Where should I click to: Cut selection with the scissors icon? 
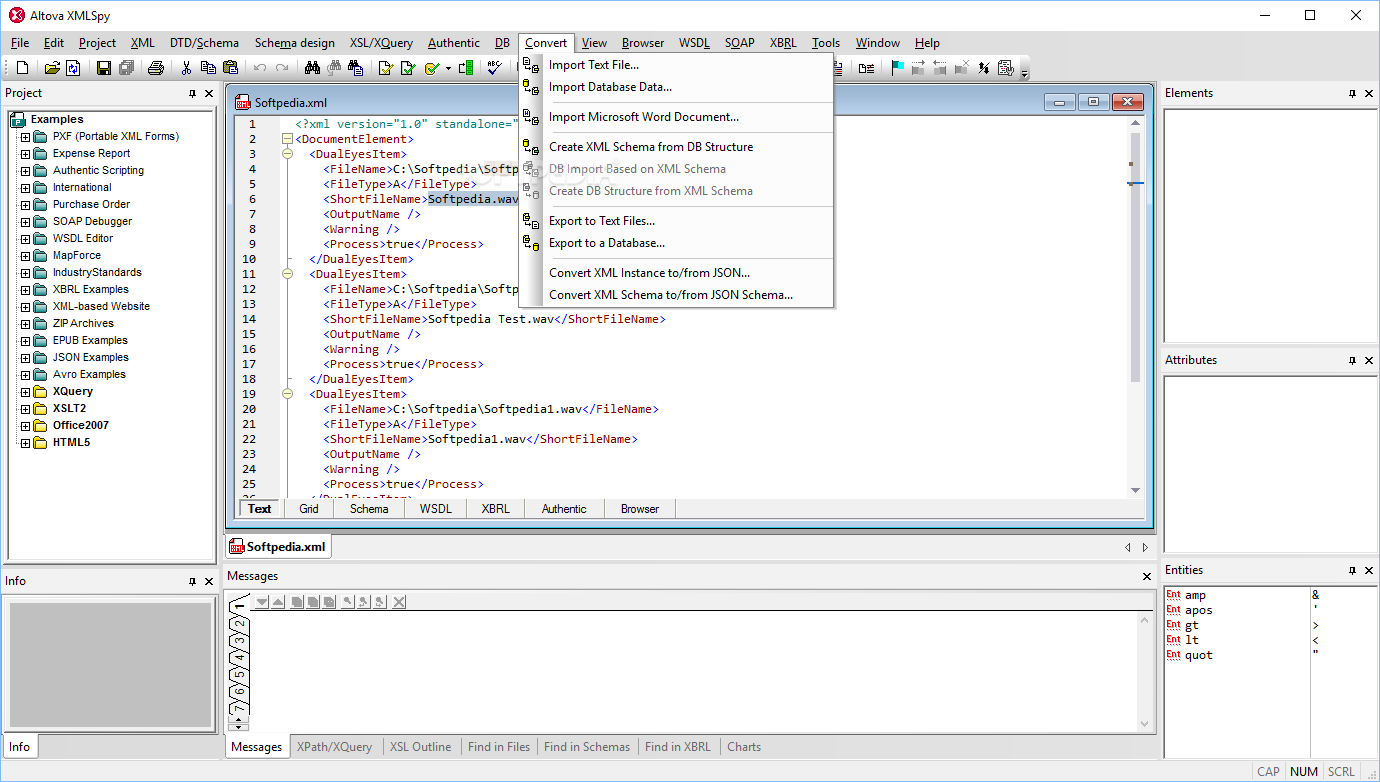tap(186, 68)
